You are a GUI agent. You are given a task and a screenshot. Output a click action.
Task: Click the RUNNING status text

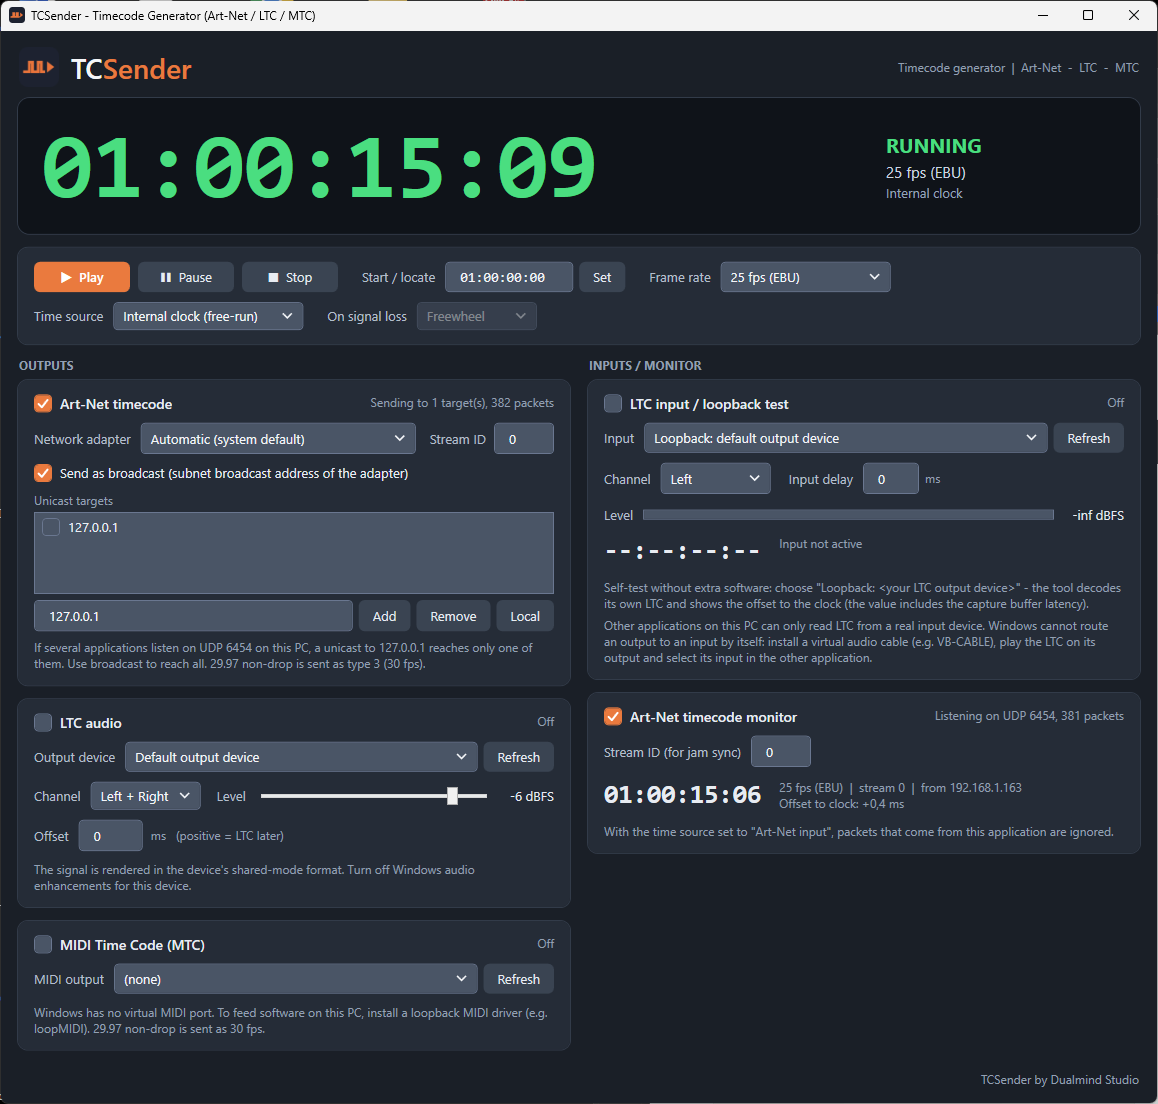933,145
